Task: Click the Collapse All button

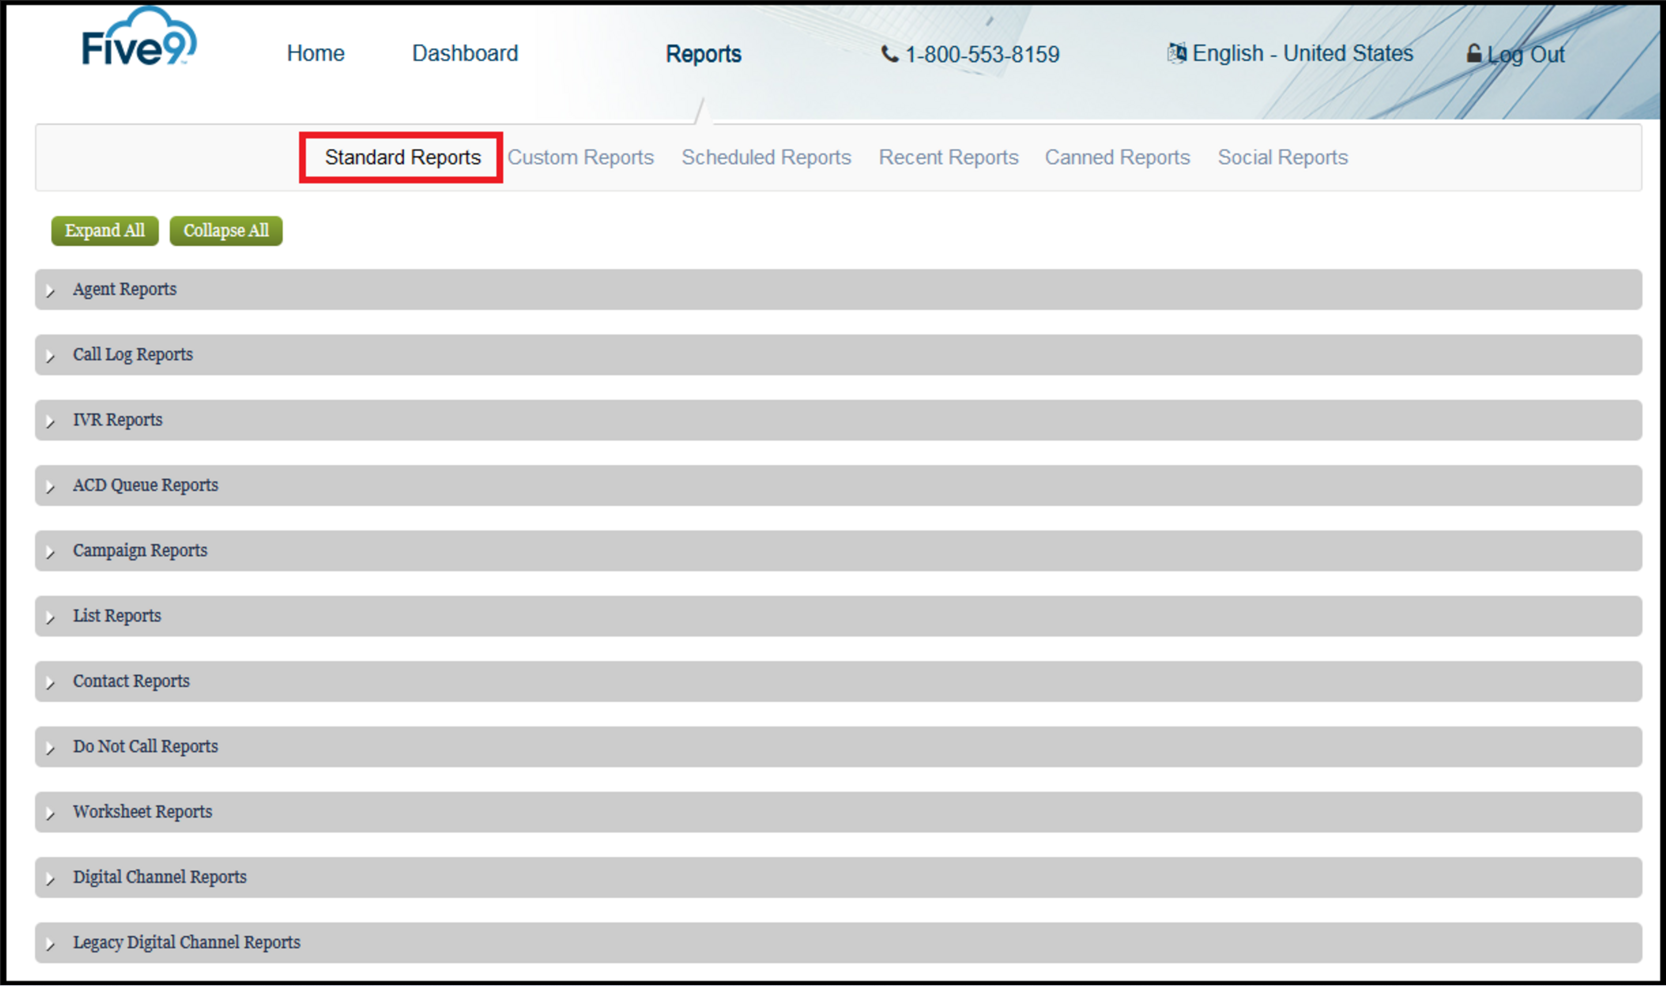Action: click(226, 230)
